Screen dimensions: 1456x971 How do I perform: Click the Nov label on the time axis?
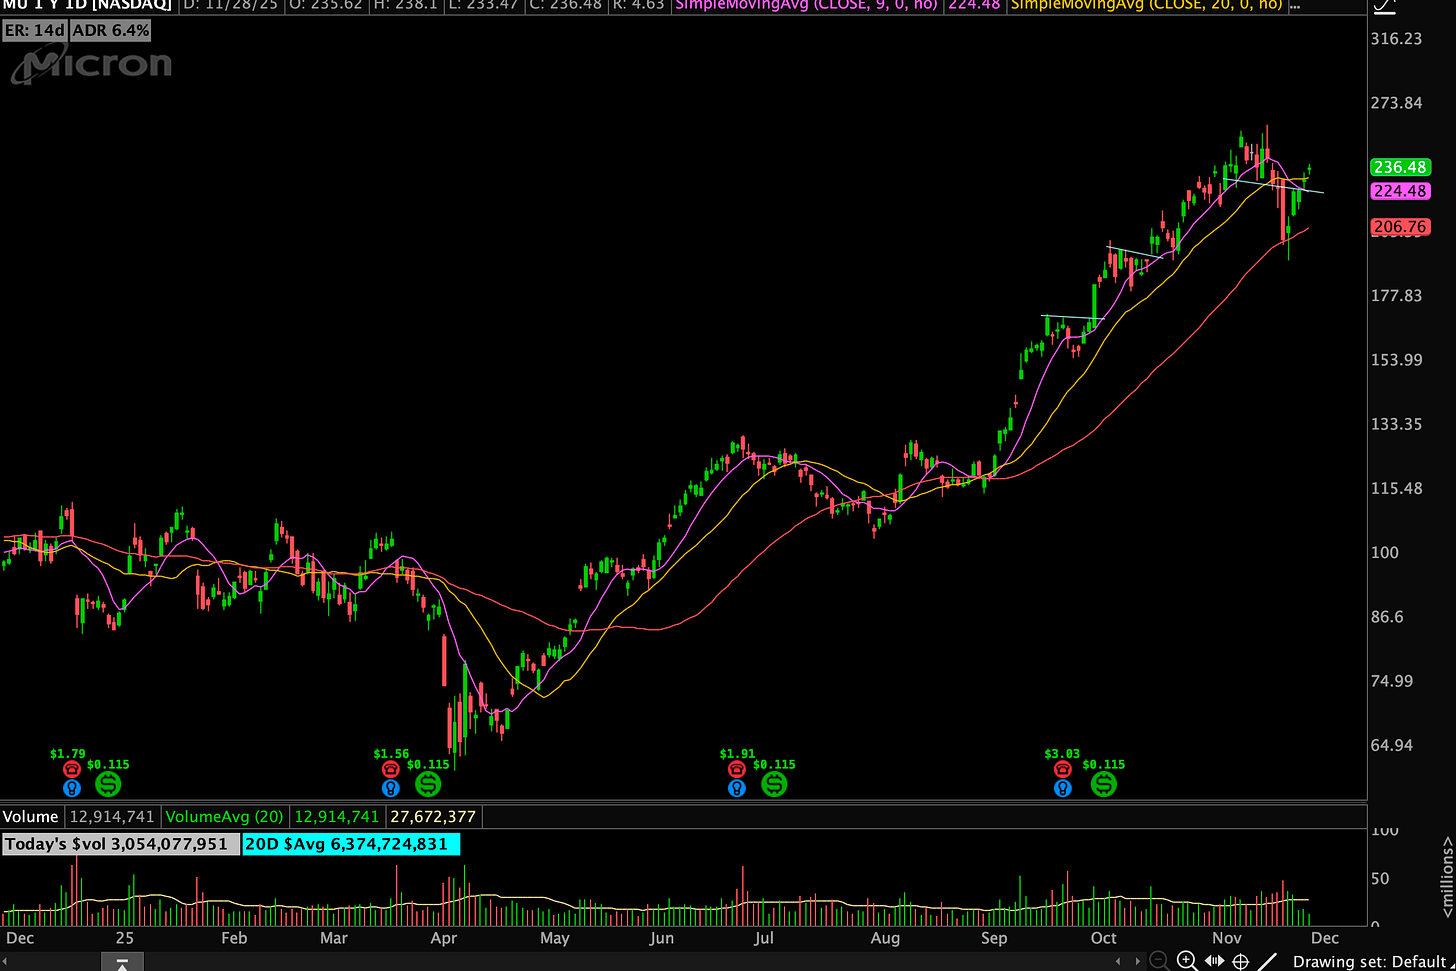point(1226,938)
